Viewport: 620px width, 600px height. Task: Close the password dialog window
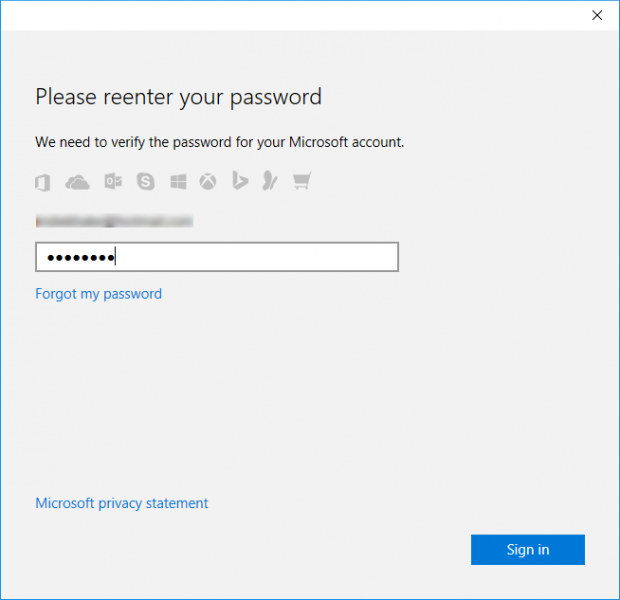597,15
